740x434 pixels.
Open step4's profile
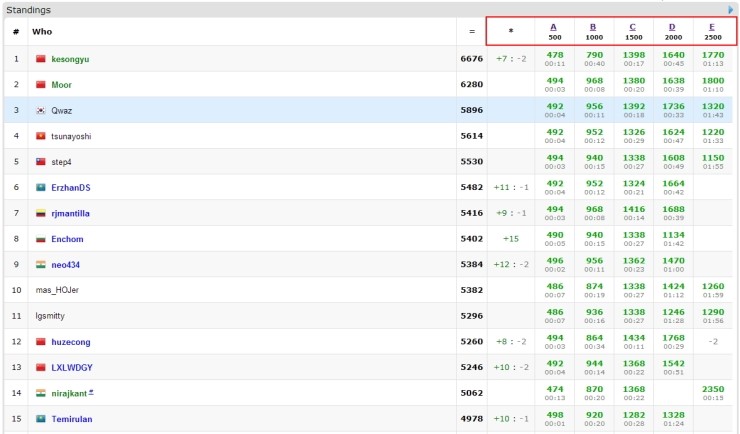(61, 162)
